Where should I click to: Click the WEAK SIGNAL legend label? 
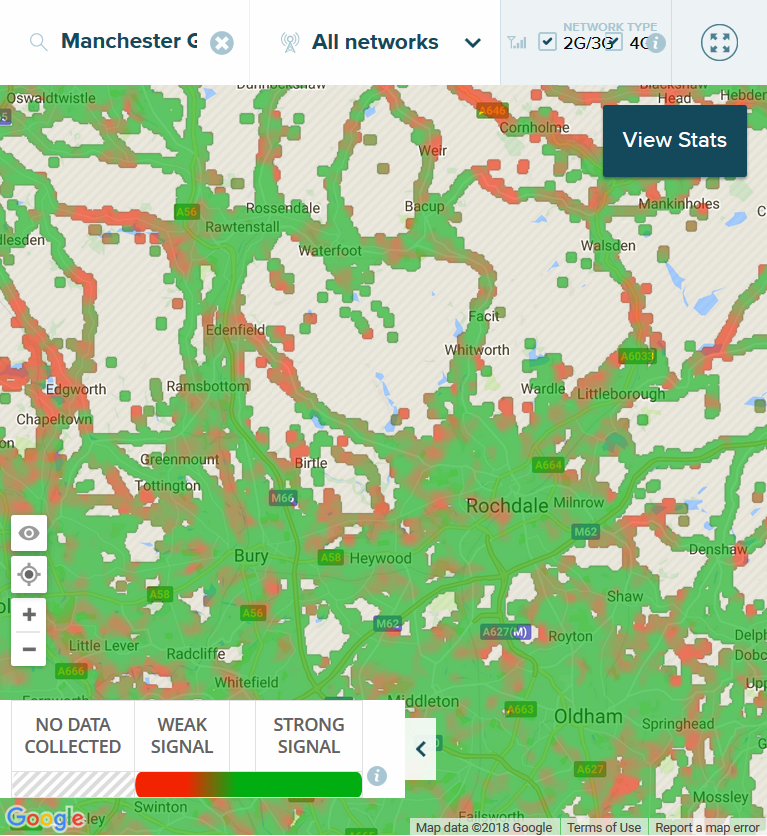pyautogui.click(x=182, y=736)
